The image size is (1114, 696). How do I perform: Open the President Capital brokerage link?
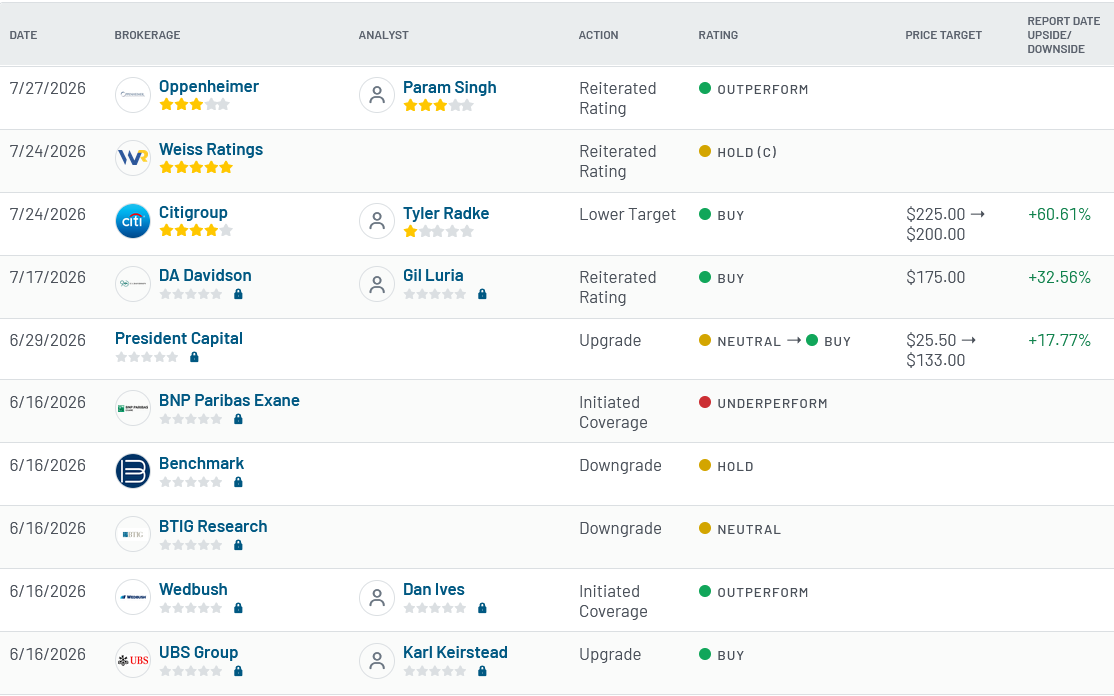(x=179, y=338)
